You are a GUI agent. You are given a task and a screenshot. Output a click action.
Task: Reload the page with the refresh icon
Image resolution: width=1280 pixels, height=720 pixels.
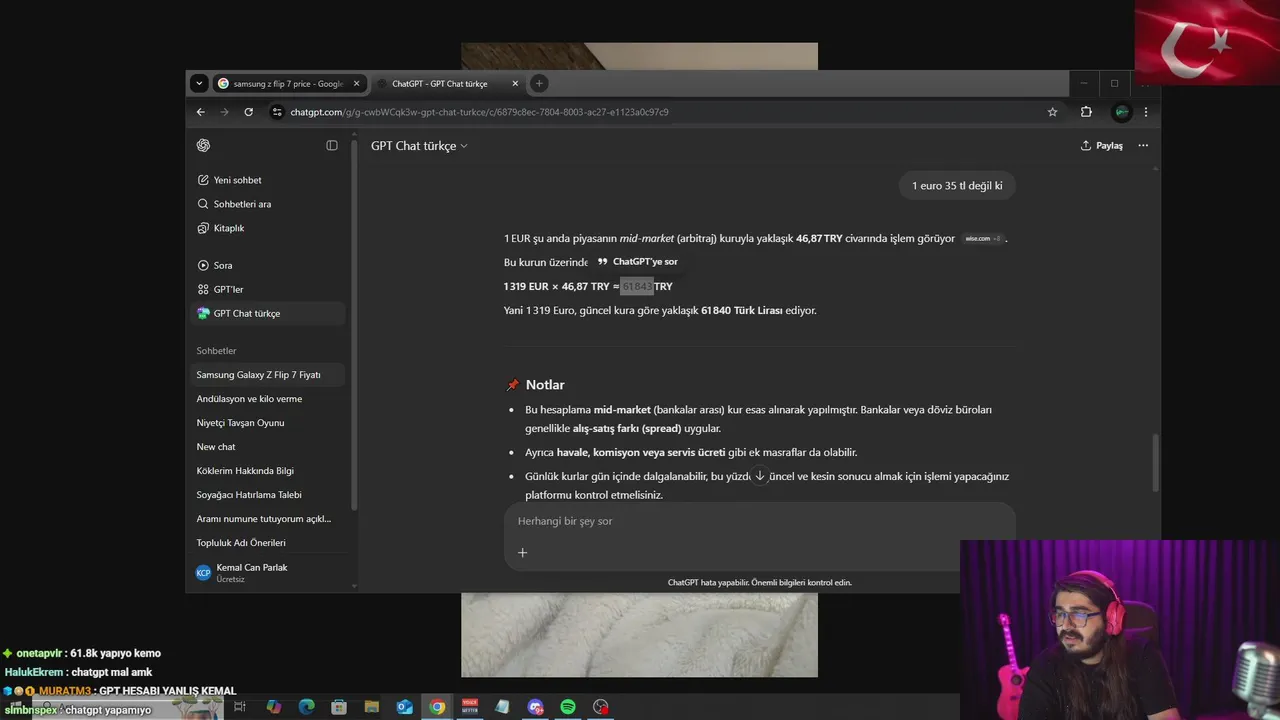point(248,112)
